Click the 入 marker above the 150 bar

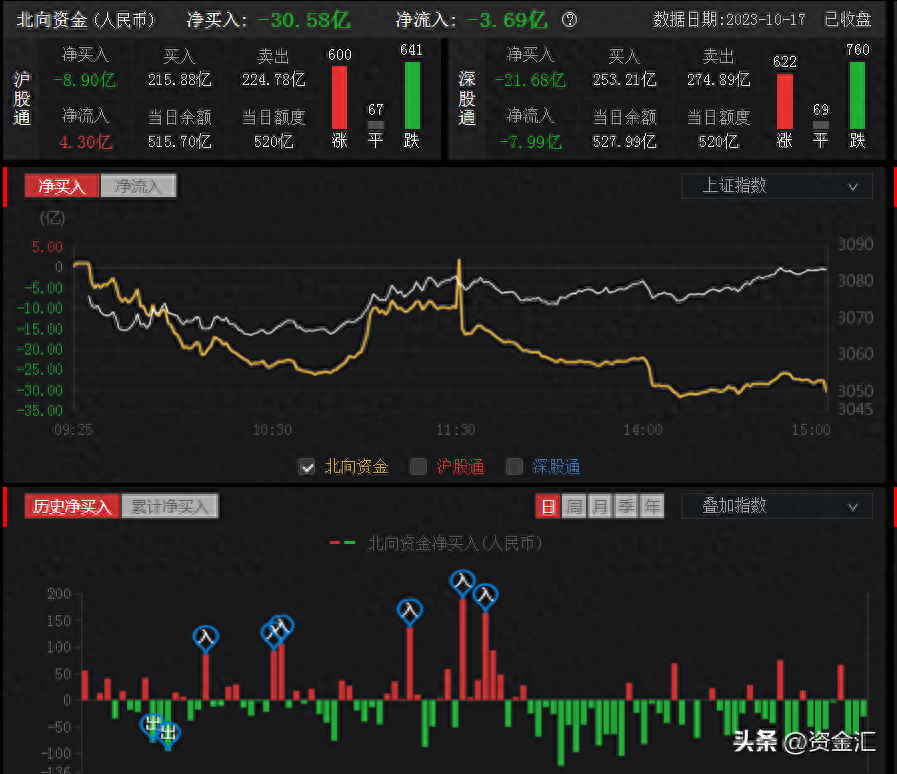[x=410, y=611]
